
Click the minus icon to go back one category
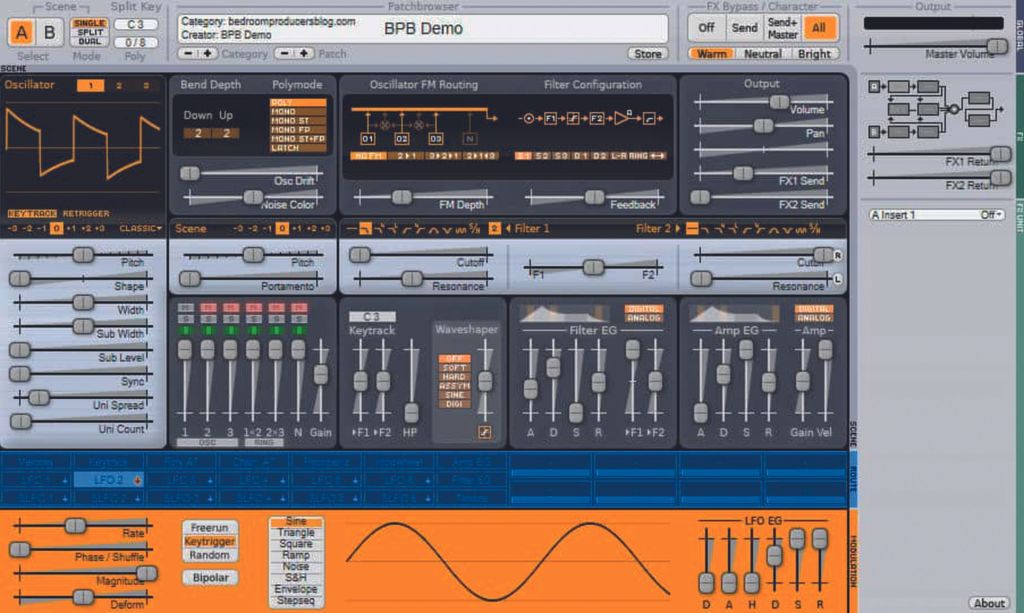[x=187, y=51]
